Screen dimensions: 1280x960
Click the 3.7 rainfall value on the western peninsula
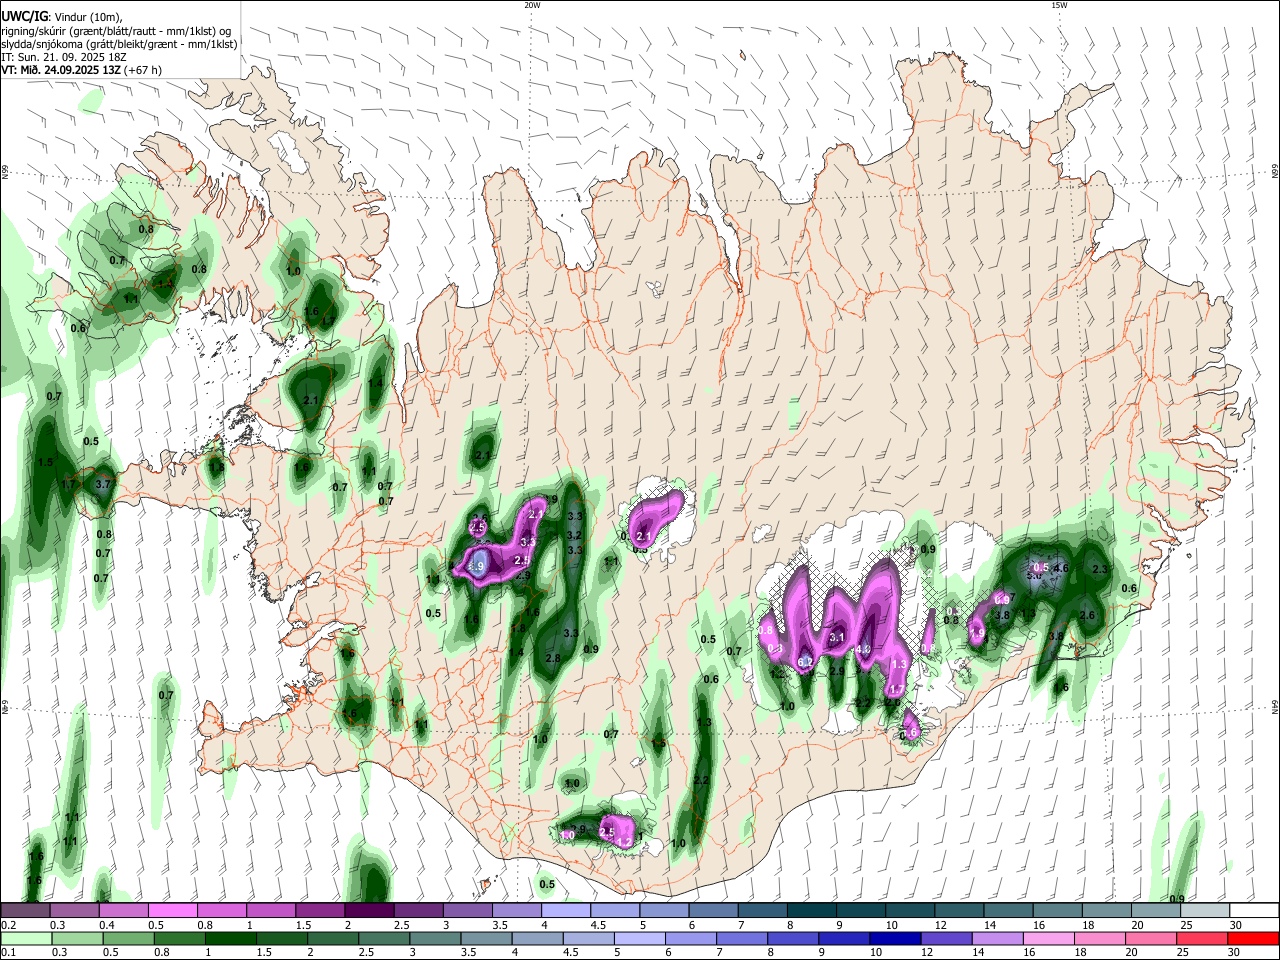(x=102, y=484)
